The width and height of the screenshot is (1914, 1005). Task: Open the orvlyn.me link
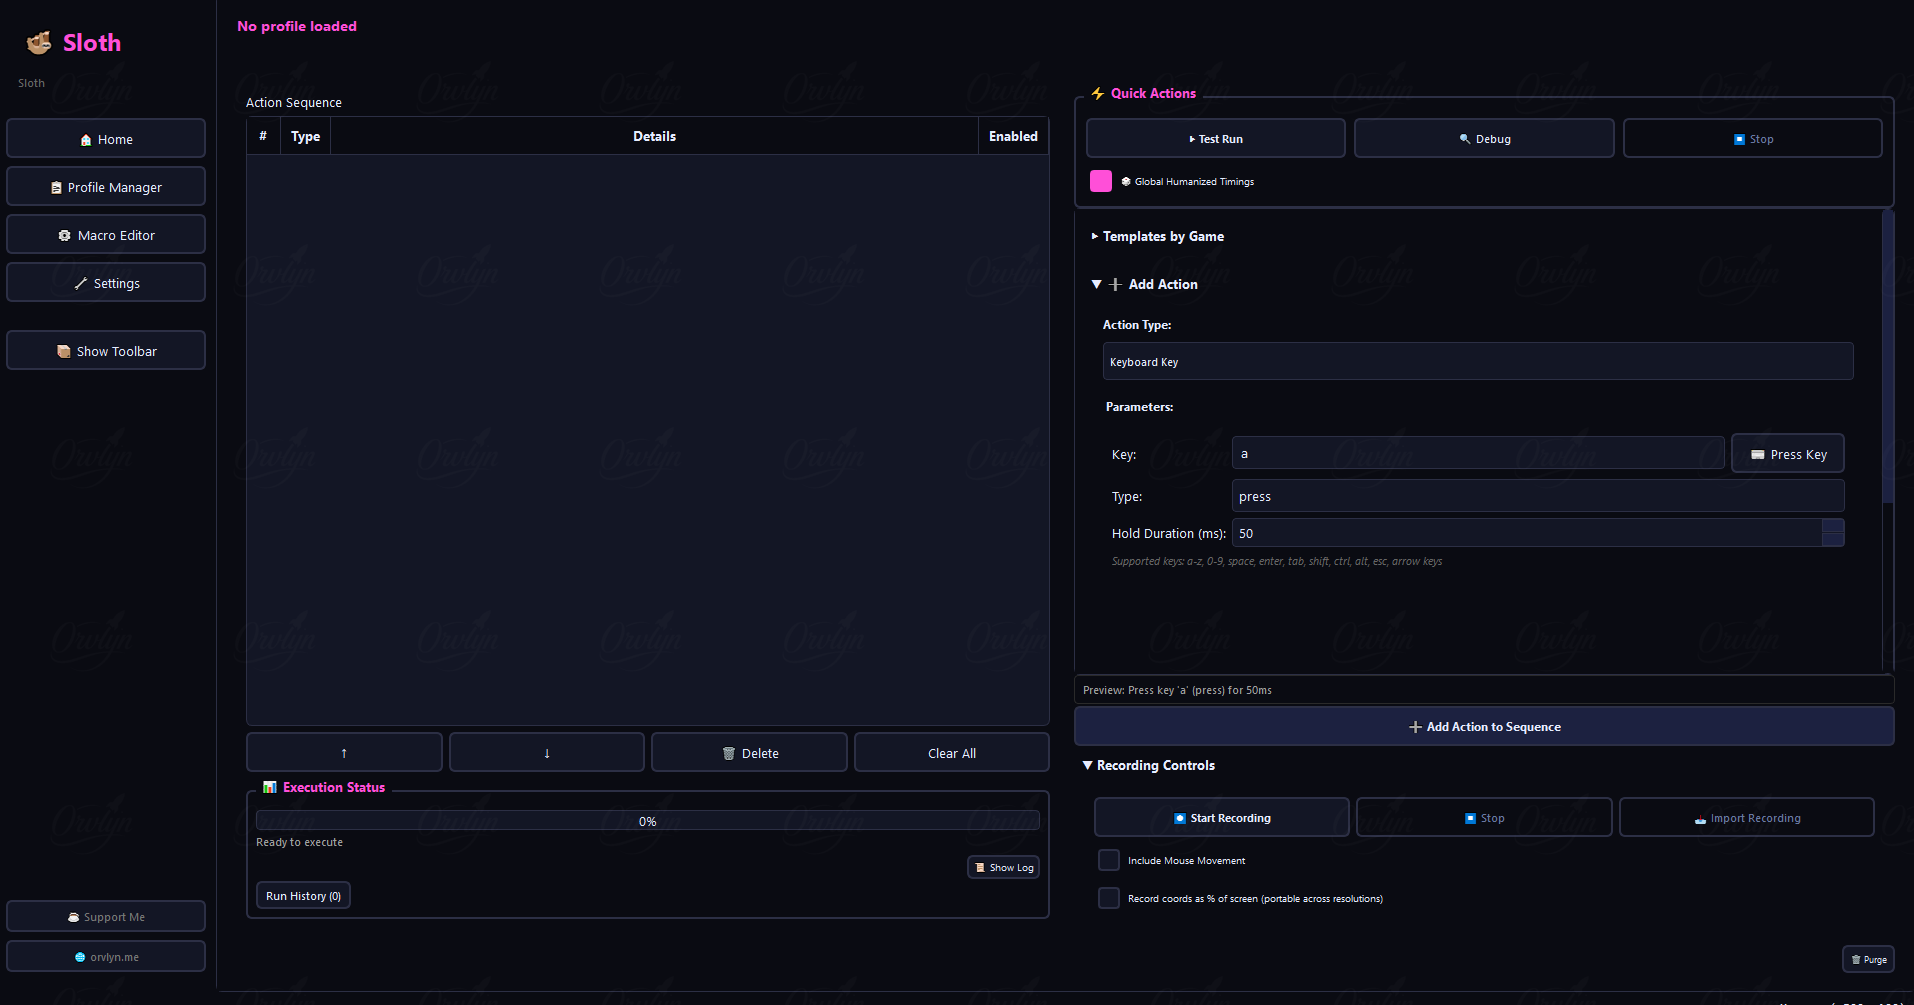click(x=106, y=957)
